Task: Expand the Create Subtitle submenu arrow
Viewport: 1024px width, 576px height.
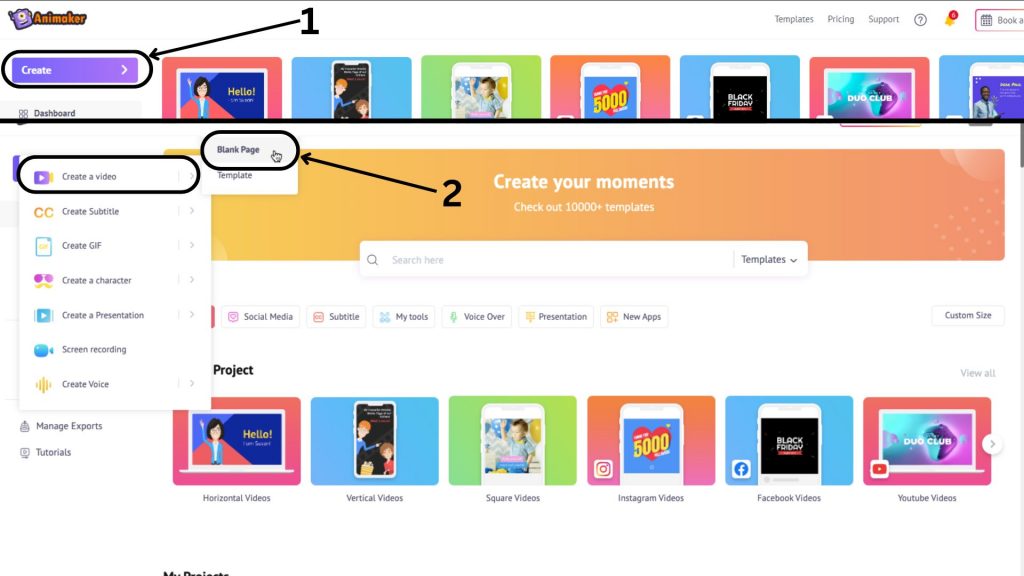Action: coord(191,211)
